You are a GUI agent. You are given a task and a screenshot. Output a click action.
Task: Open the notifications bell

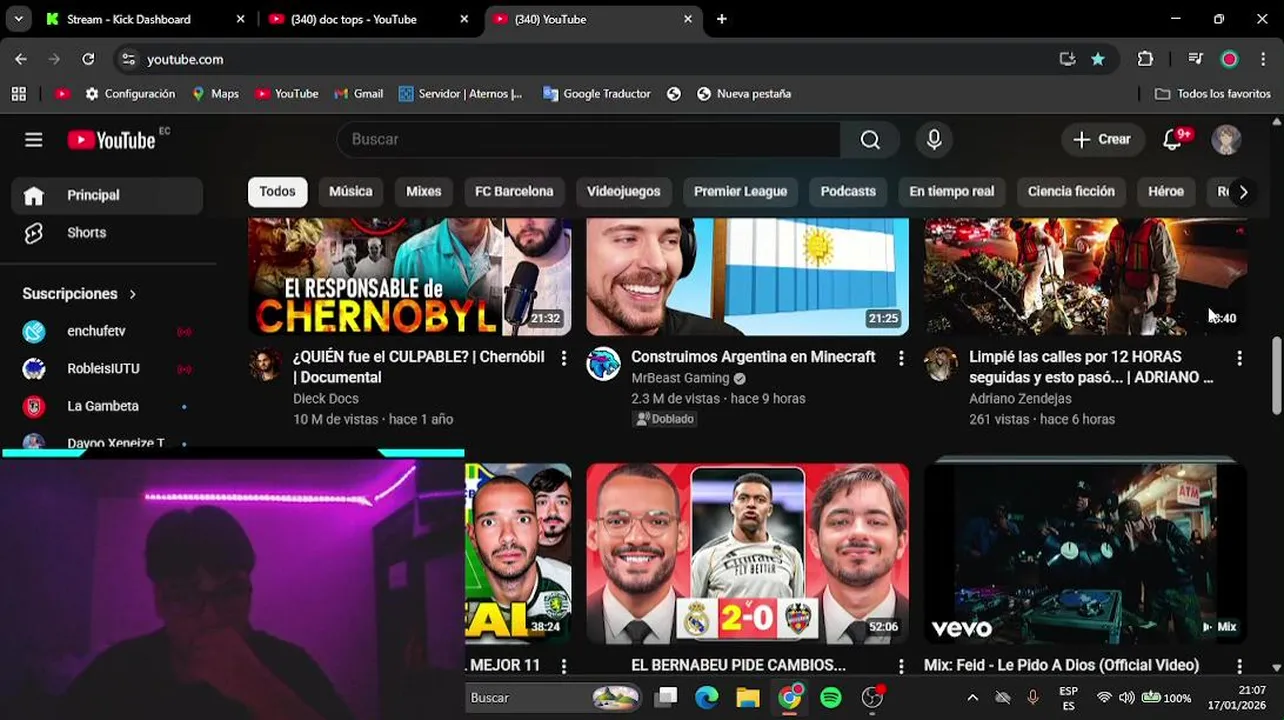[1173, 140]
